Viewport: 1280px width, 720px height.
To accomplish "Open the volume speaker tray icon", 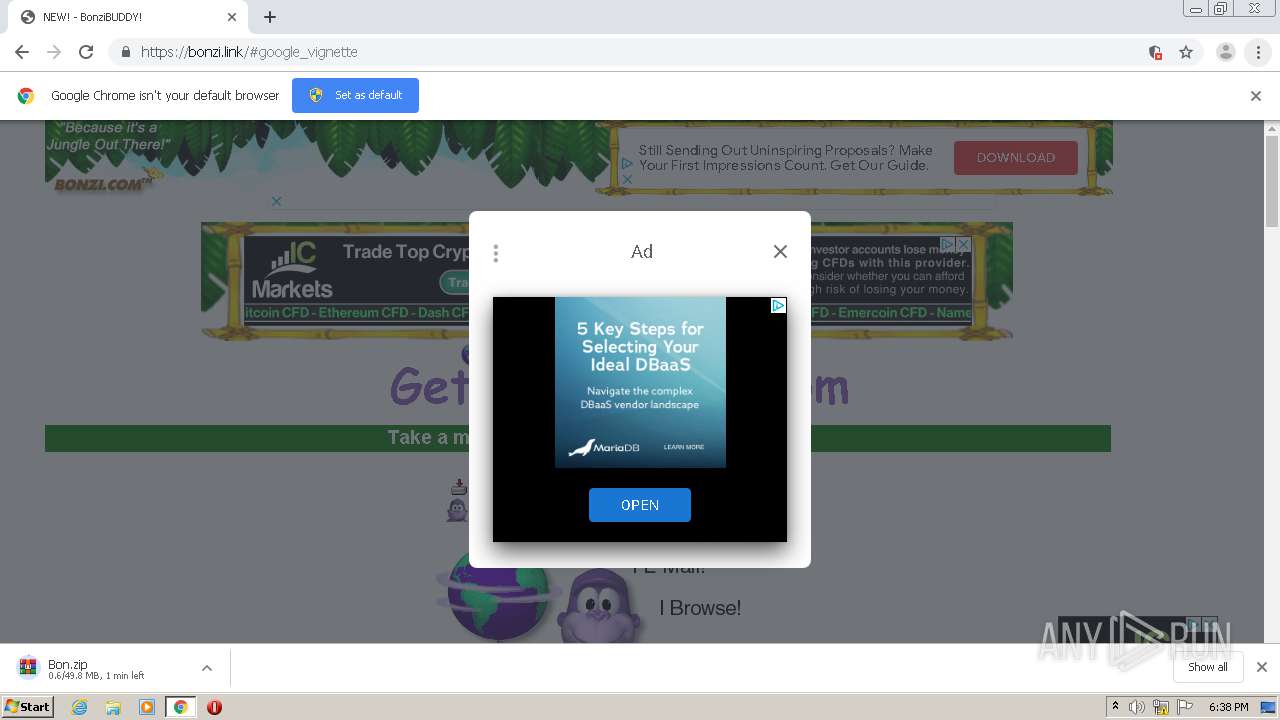I will [1137, 707].
